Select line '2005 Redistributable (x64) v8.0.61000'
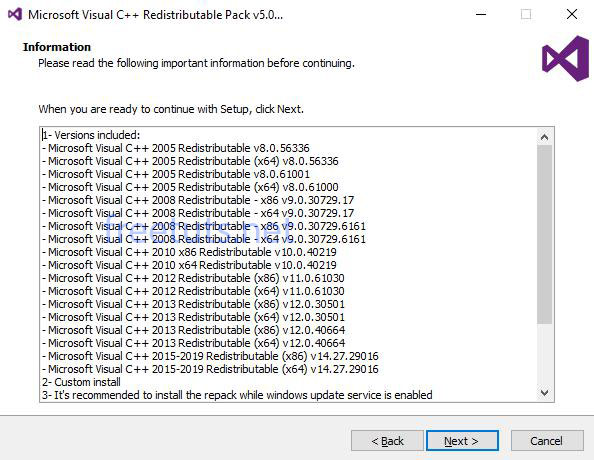The height and width of the screenshot is (460, 594). click(190, 187)
